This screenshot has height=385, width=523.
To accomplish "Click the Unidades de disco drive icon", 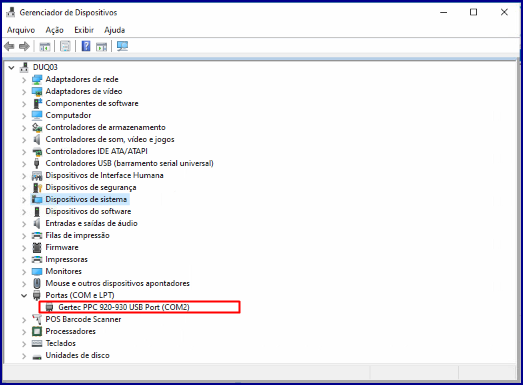I will tap(37, 357).
